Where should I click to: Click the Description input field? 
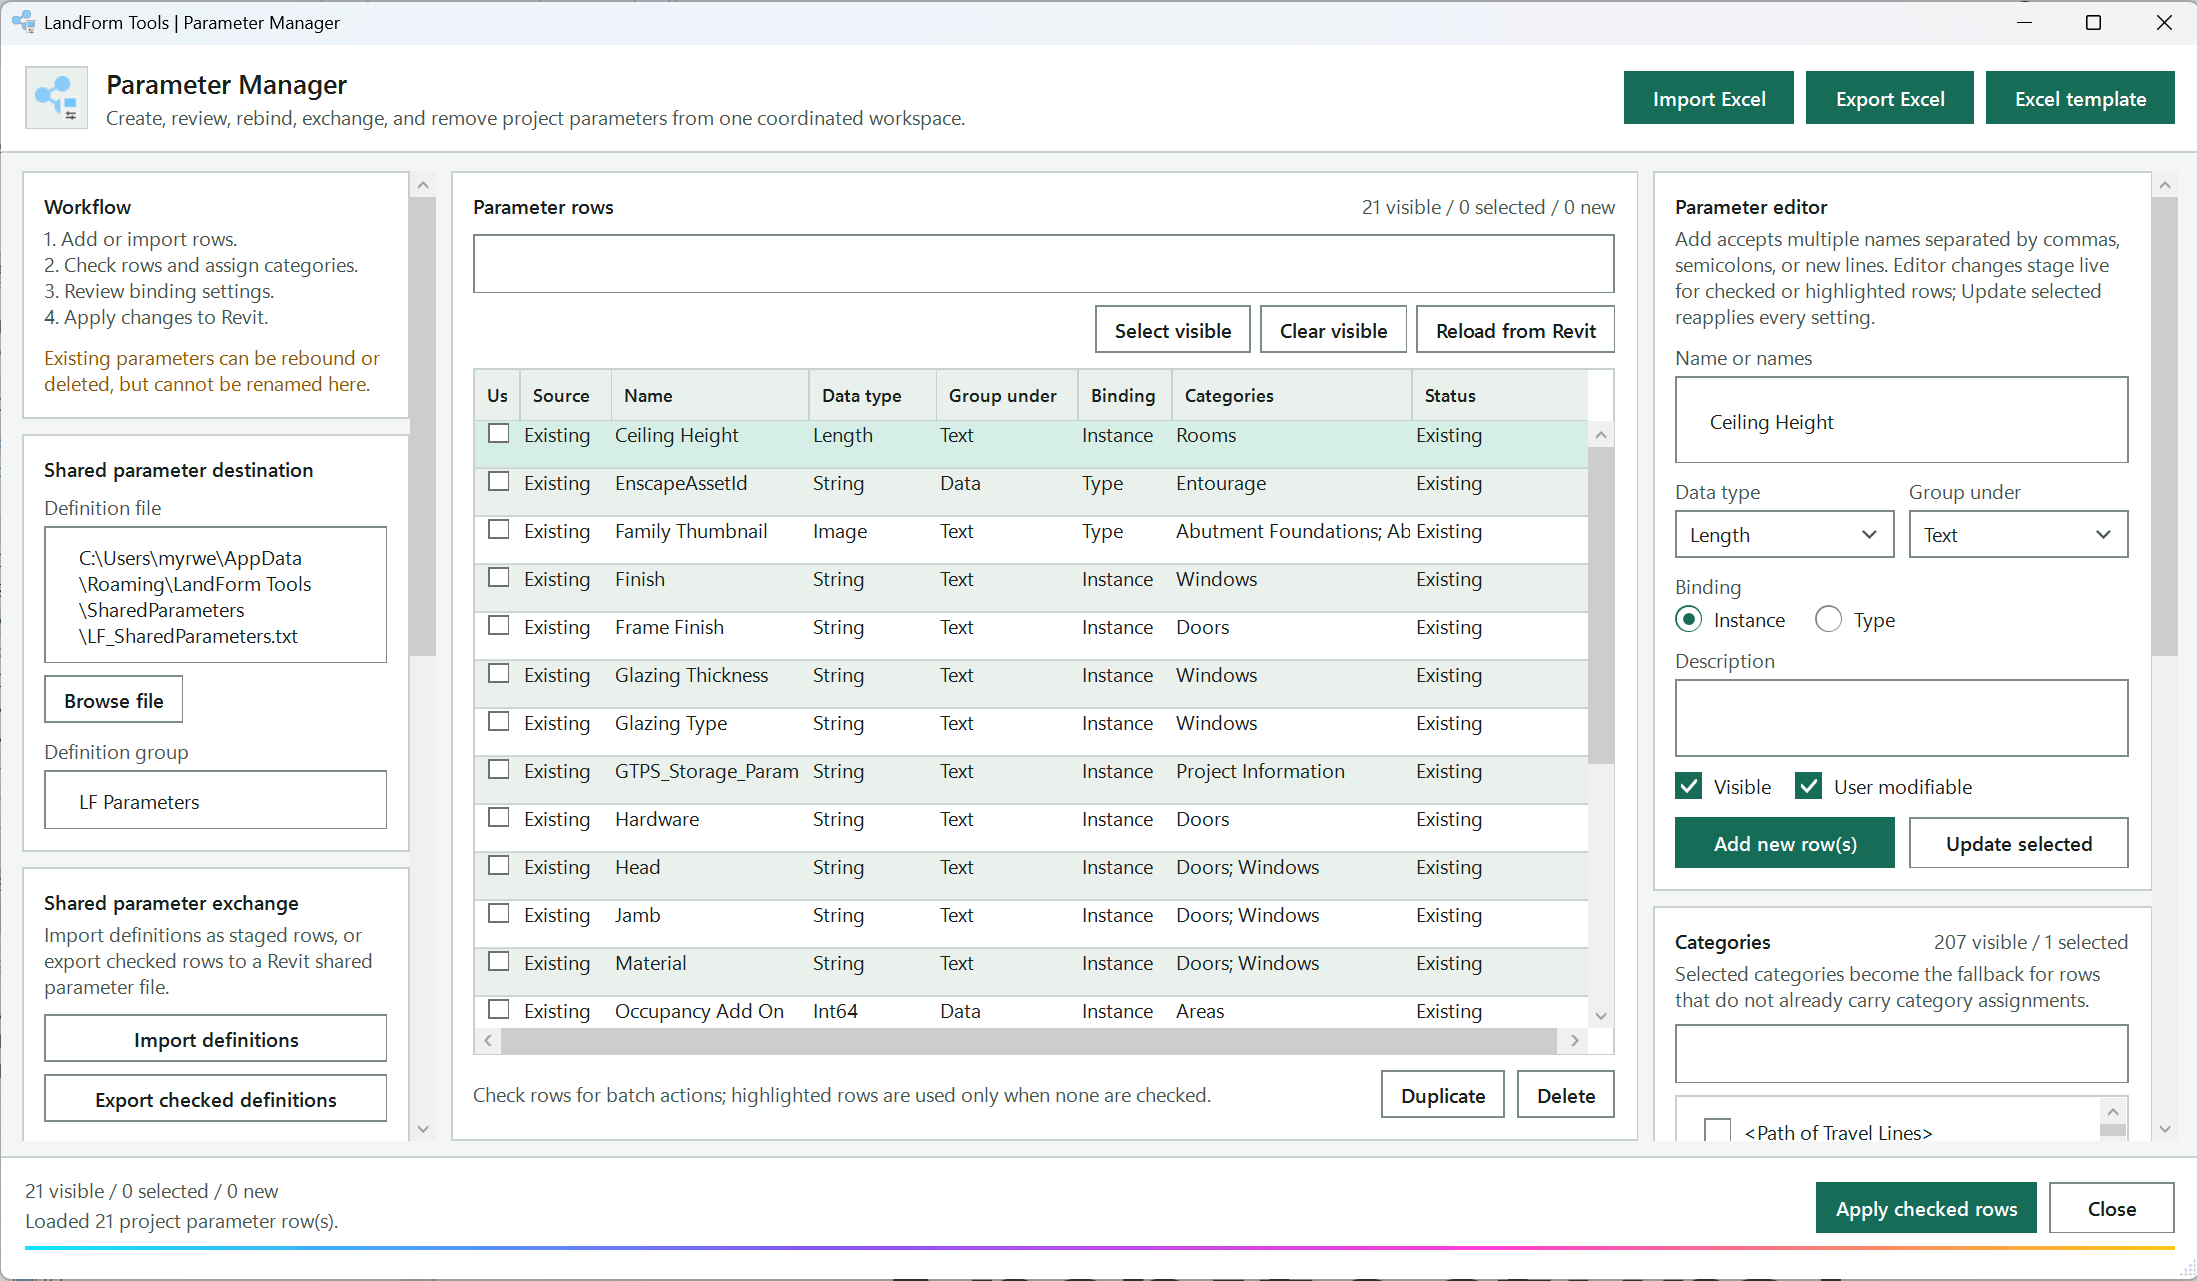pos(1901,717)
